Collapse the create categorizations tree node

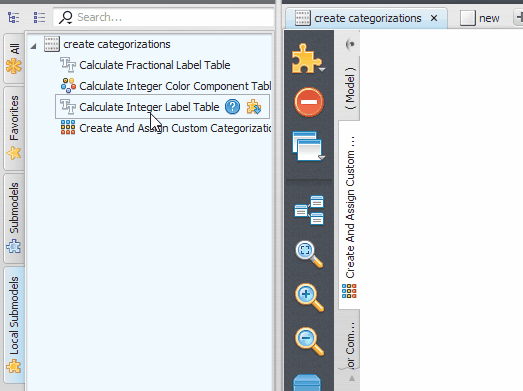coord(33,46)
